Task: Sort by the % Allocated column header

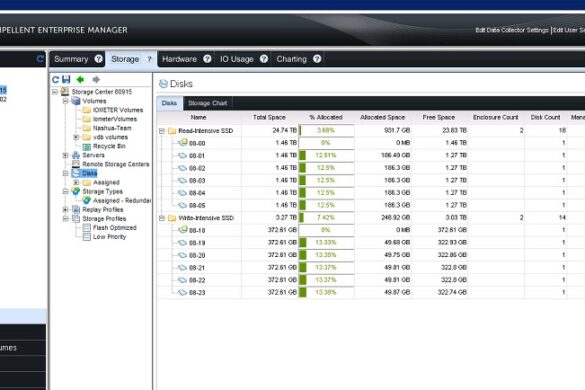Action: 326,117
